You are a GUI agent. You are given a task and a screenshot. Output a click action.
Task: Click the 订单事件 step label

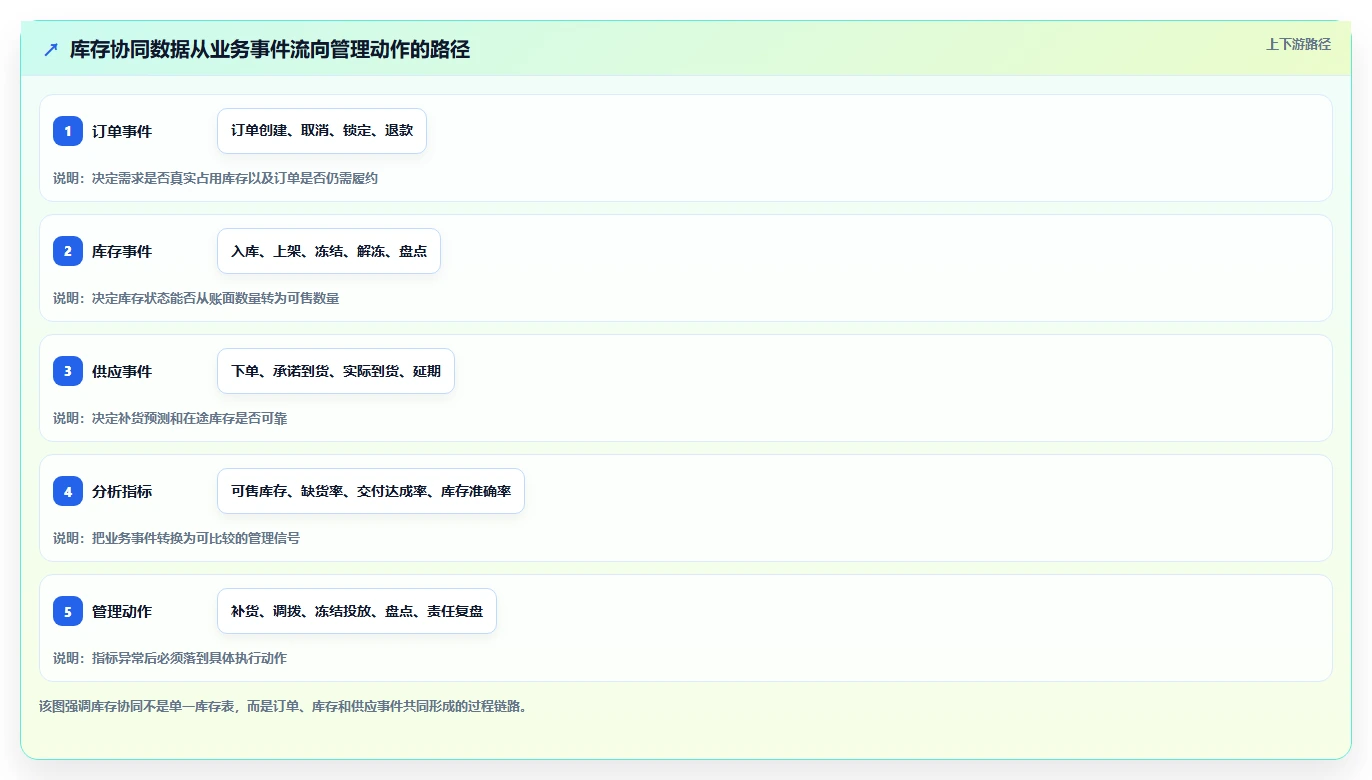pos(122,131)
